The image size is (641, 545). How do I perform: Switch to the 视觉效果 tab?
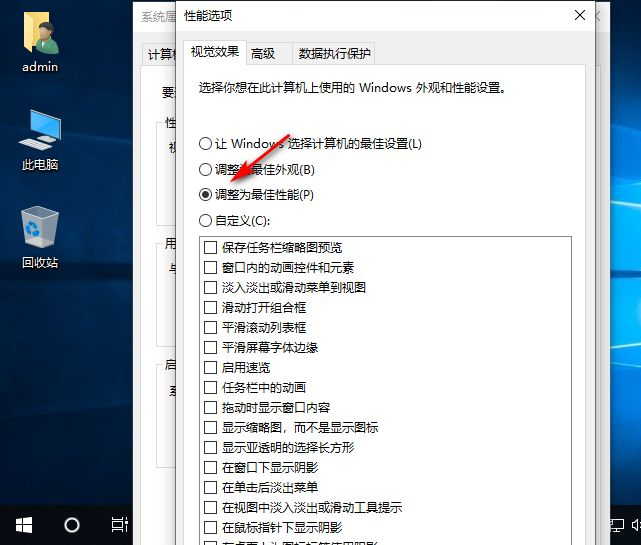pos(215,52)
